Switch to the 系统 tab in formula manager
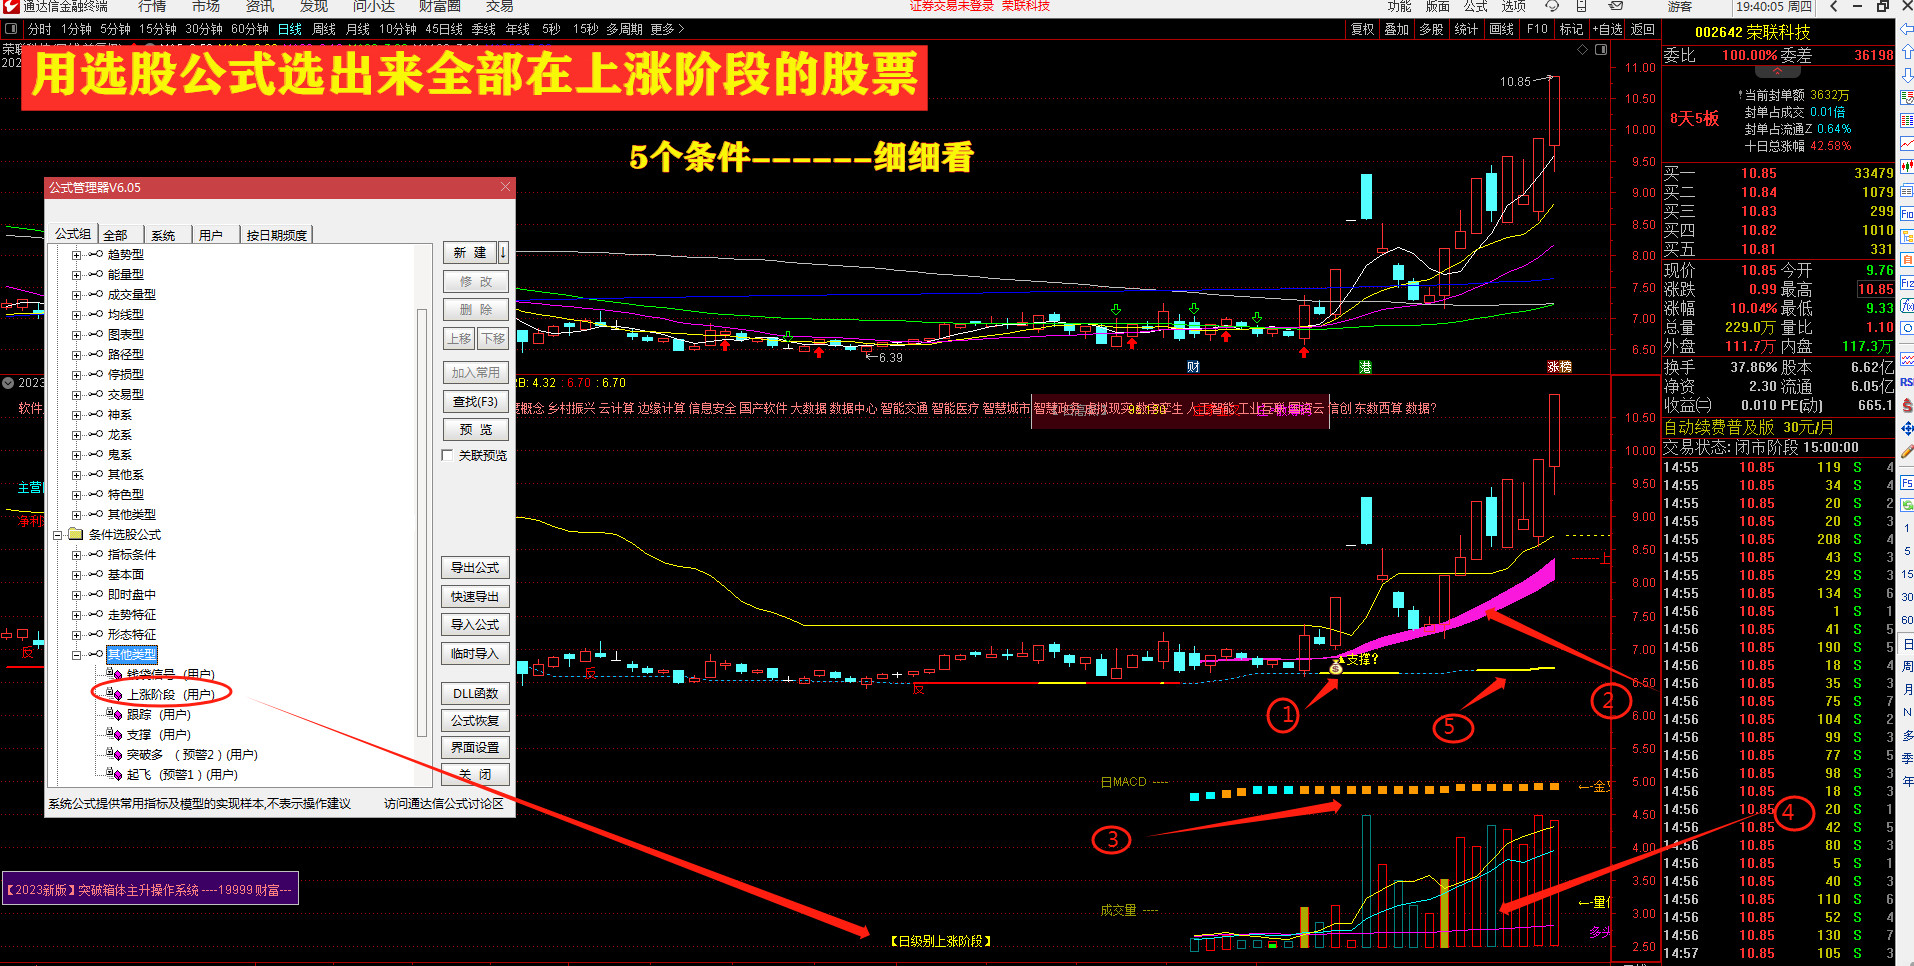 (163, 235)
